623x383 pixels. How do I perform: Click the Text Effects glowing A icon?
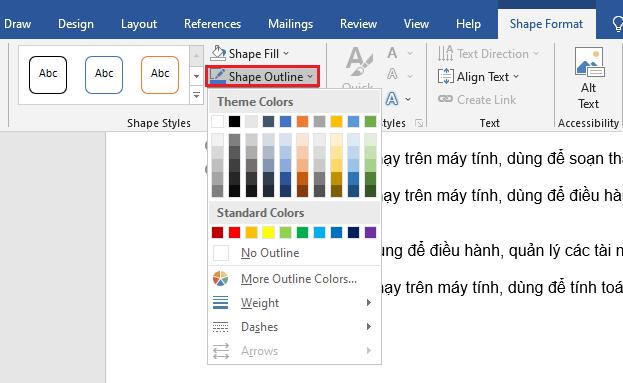click(x=392, y=99)
